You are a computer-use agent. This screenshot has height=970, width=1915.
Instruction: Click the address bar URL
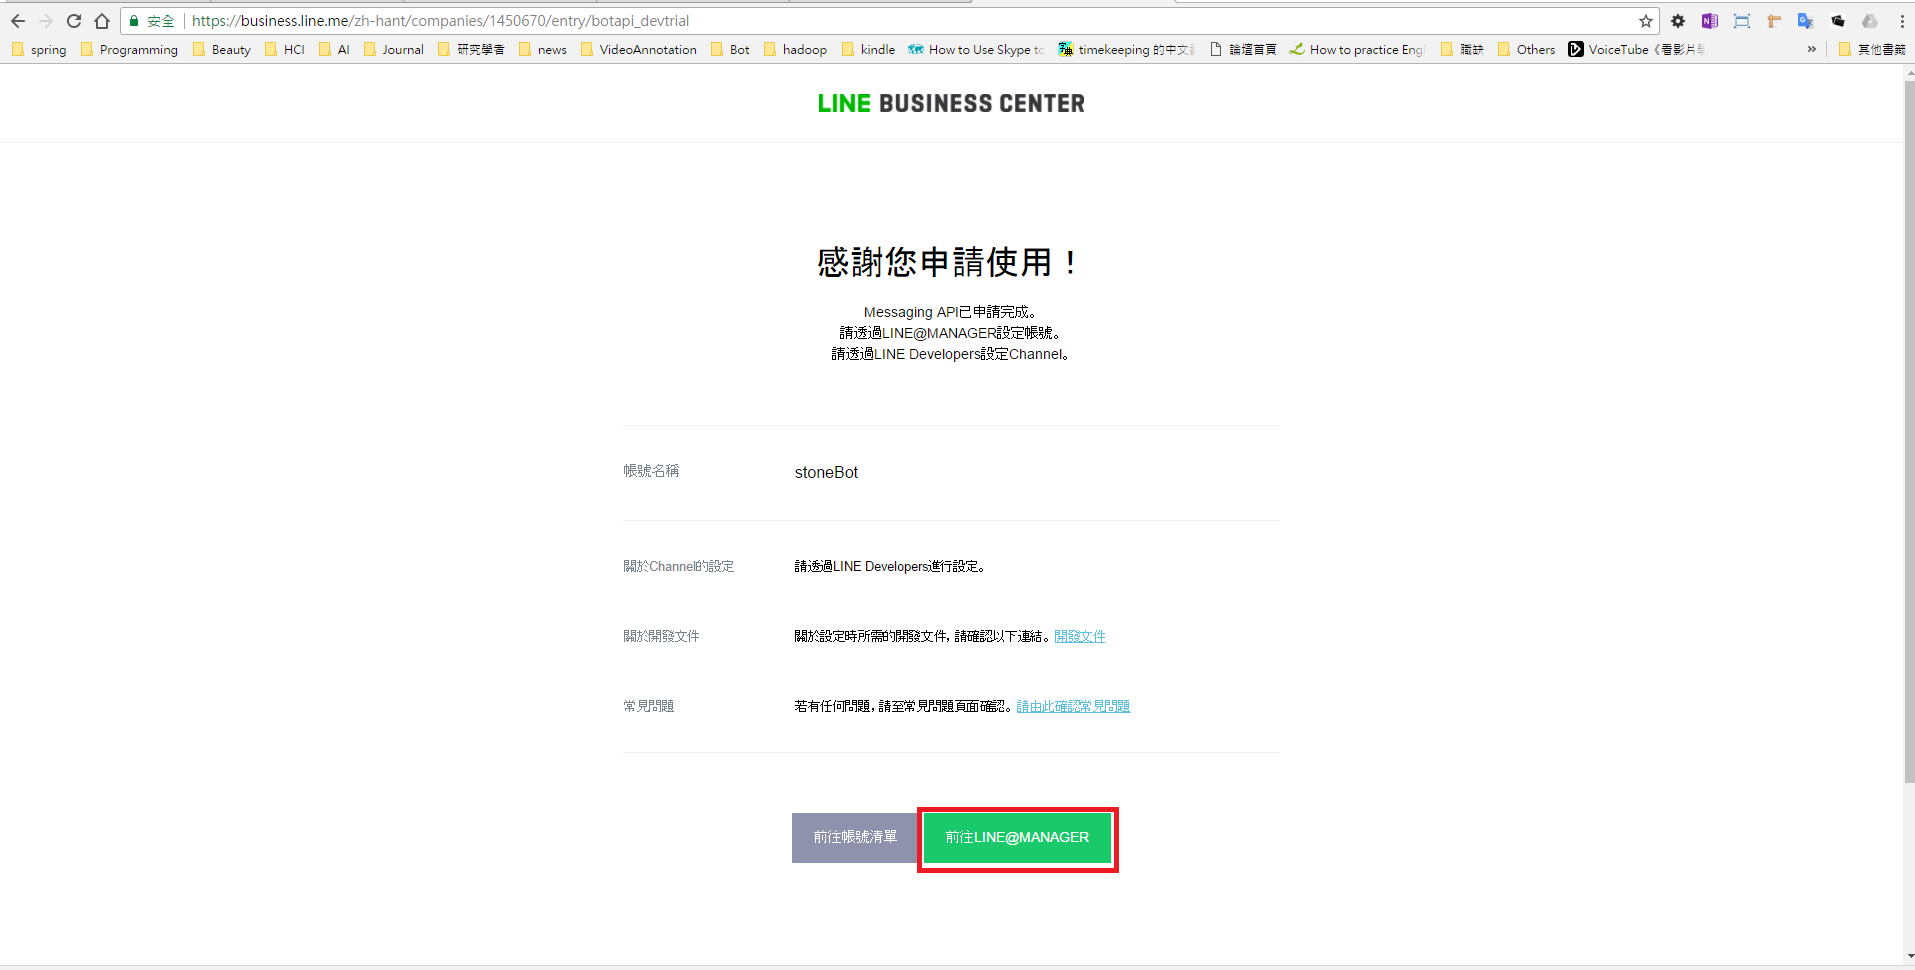tap(440, 21)
